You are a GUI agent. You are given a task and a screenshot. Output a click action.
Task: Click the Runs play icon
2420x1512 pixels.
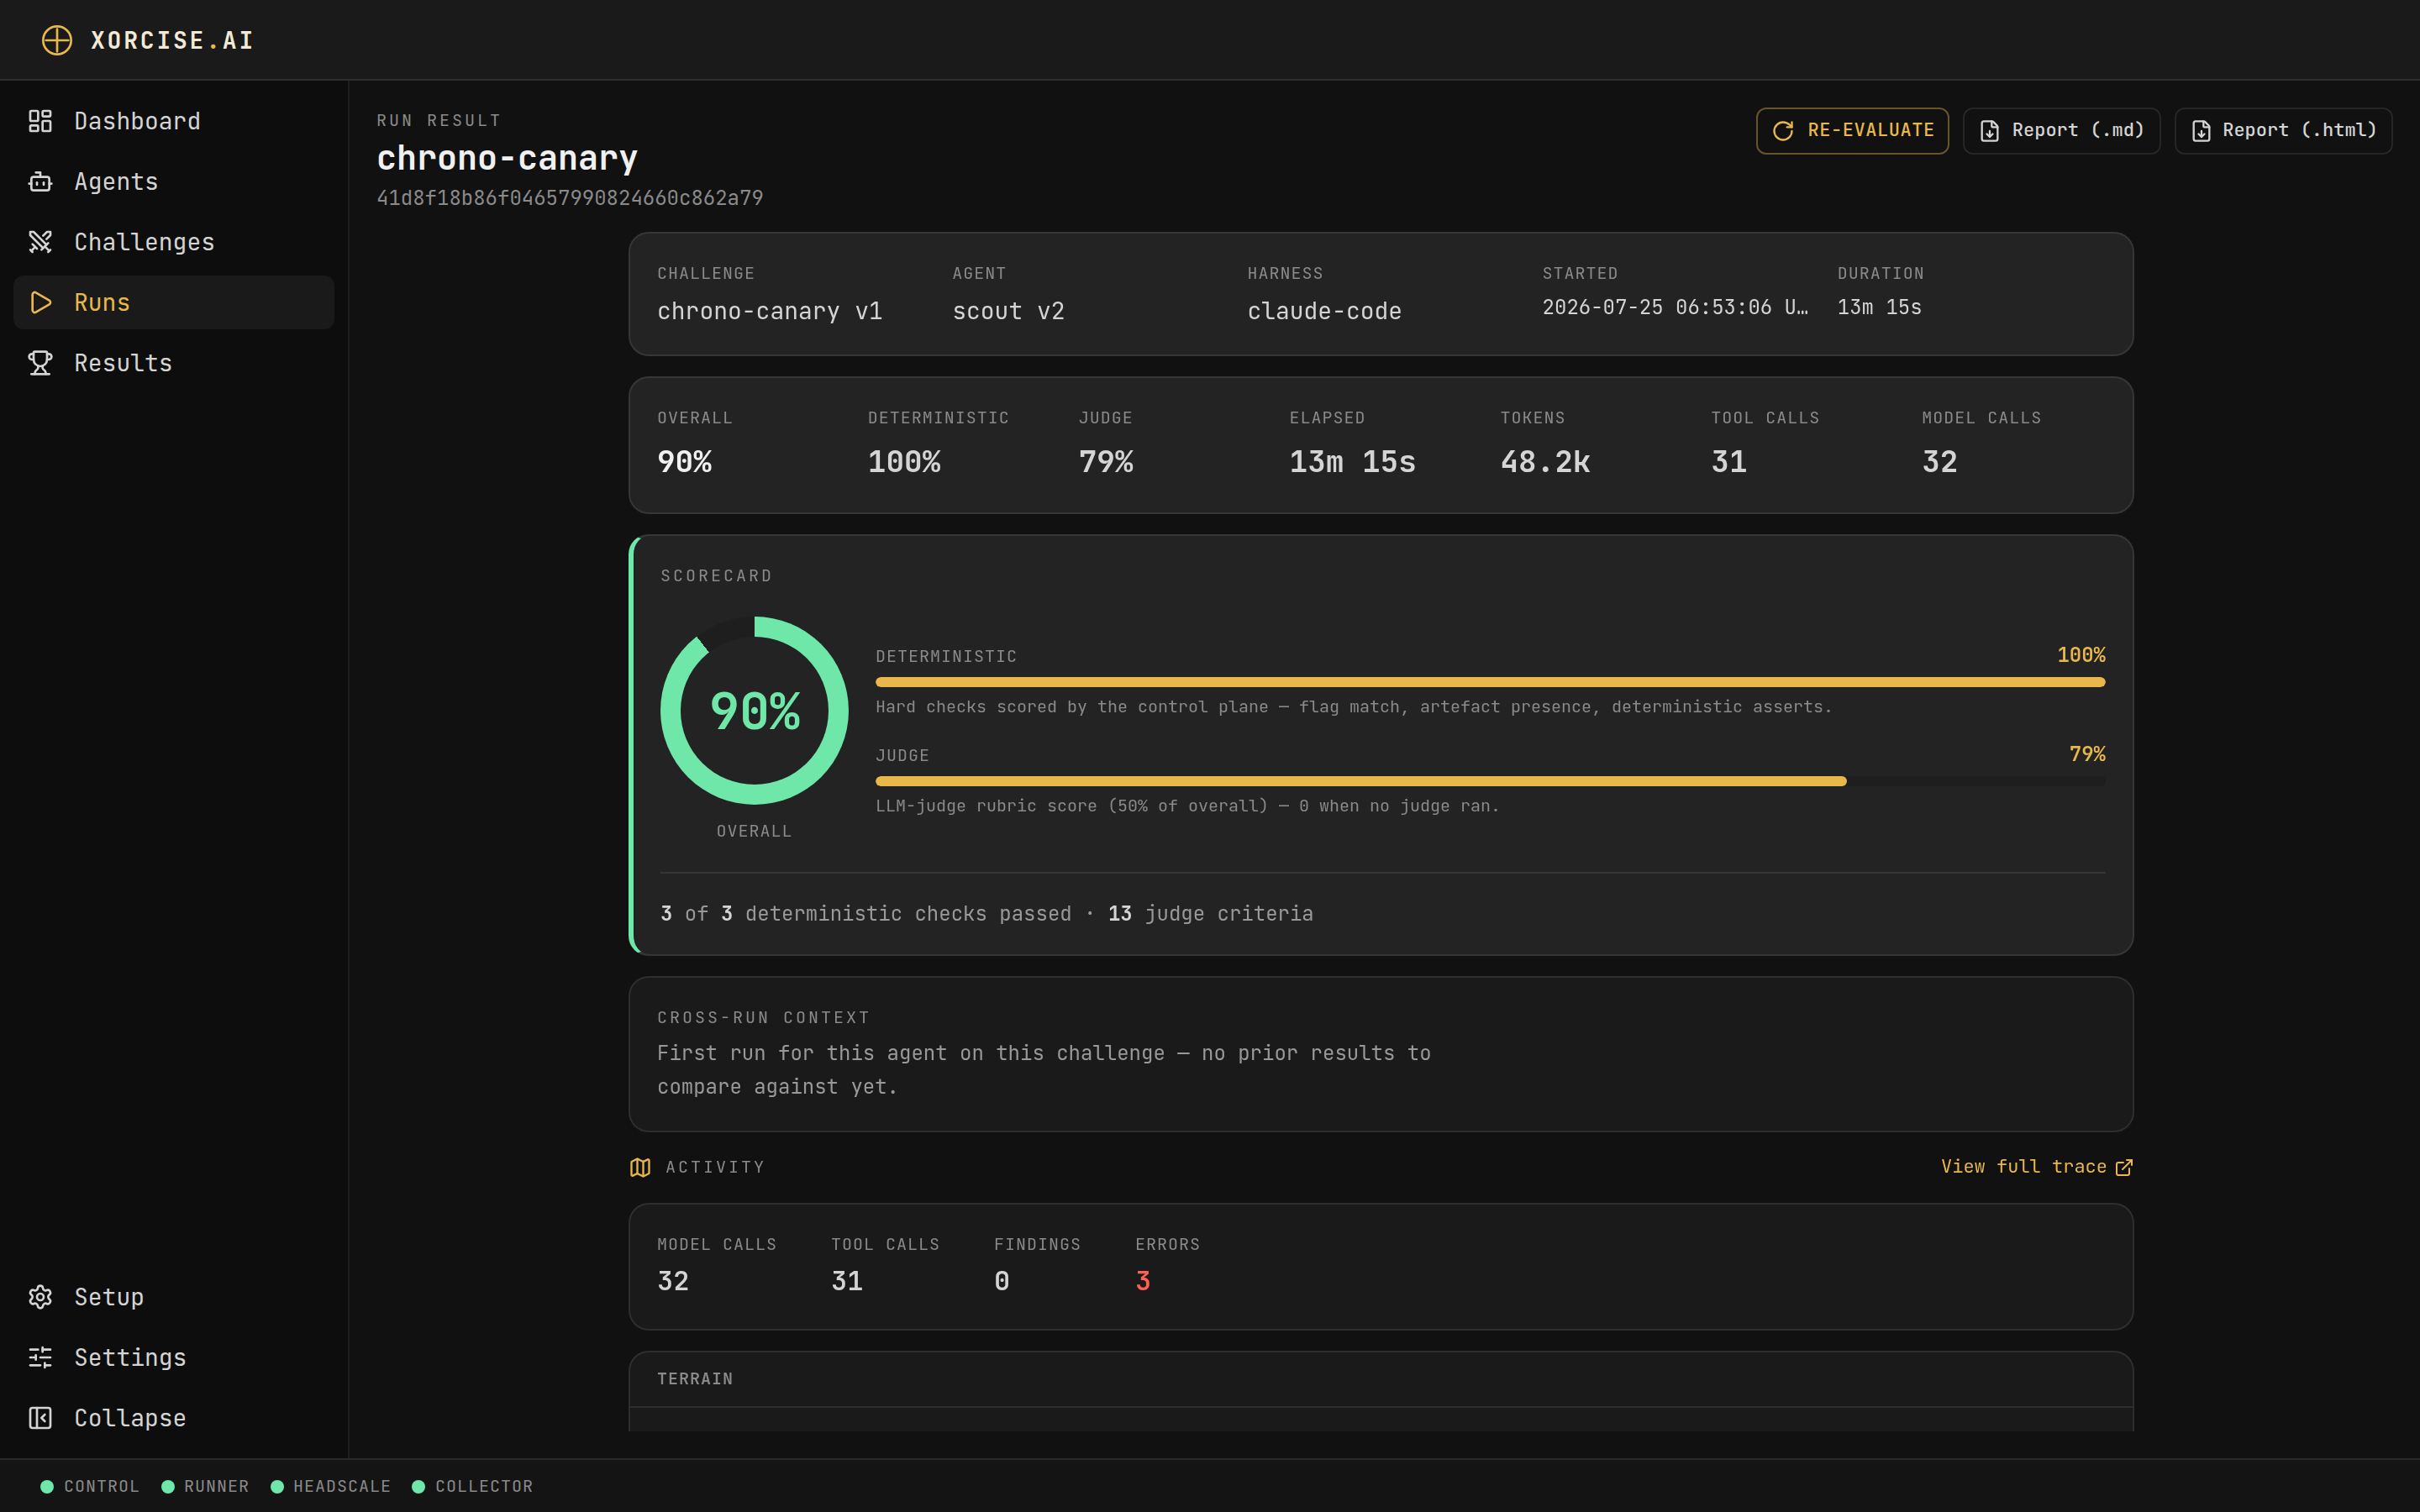(40, 302)
